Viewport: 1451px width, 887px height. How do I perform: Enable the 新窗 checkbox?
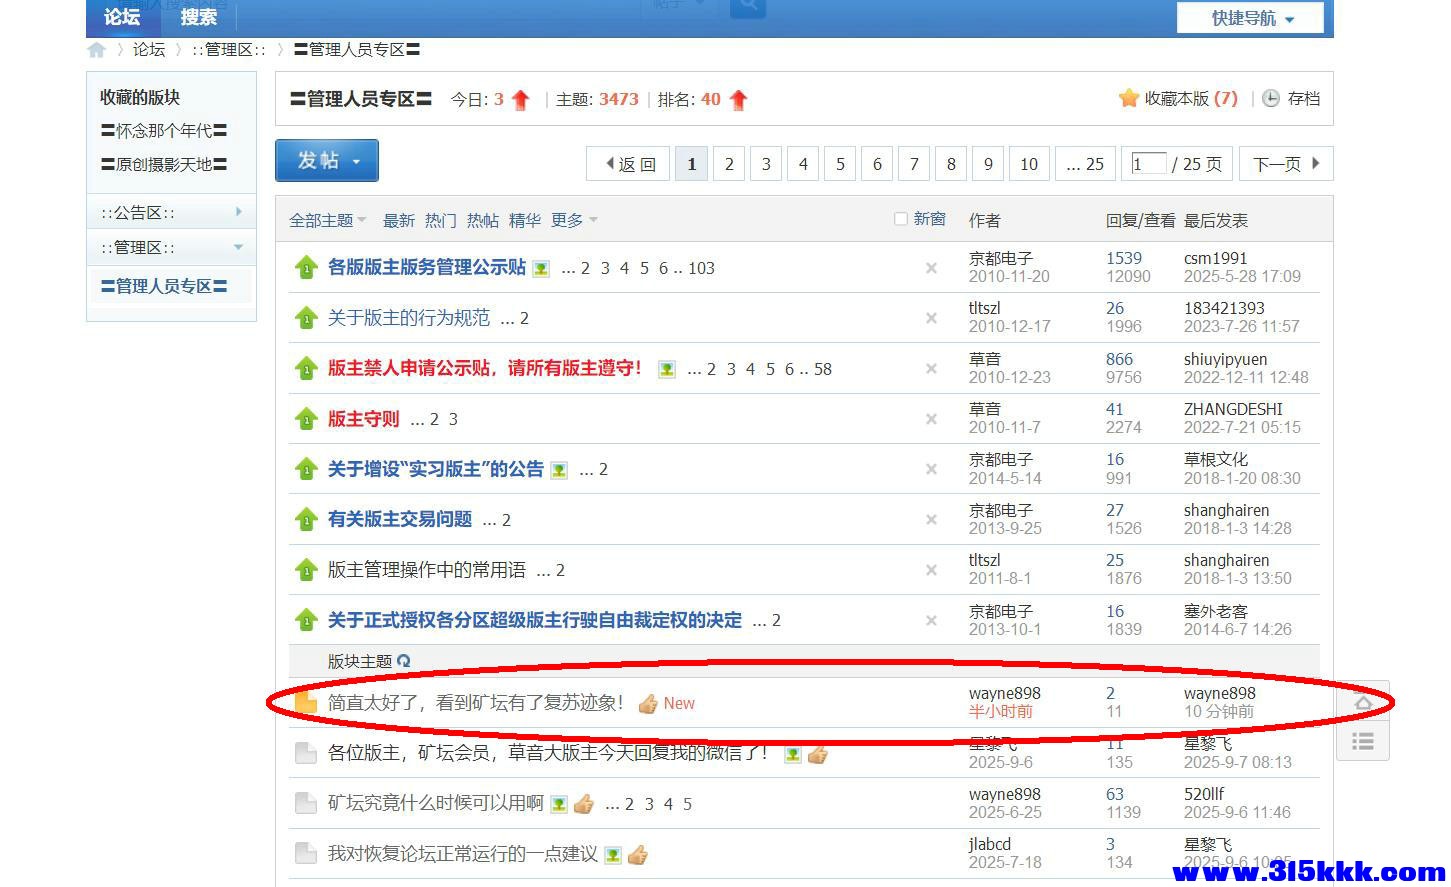point(900,218)
